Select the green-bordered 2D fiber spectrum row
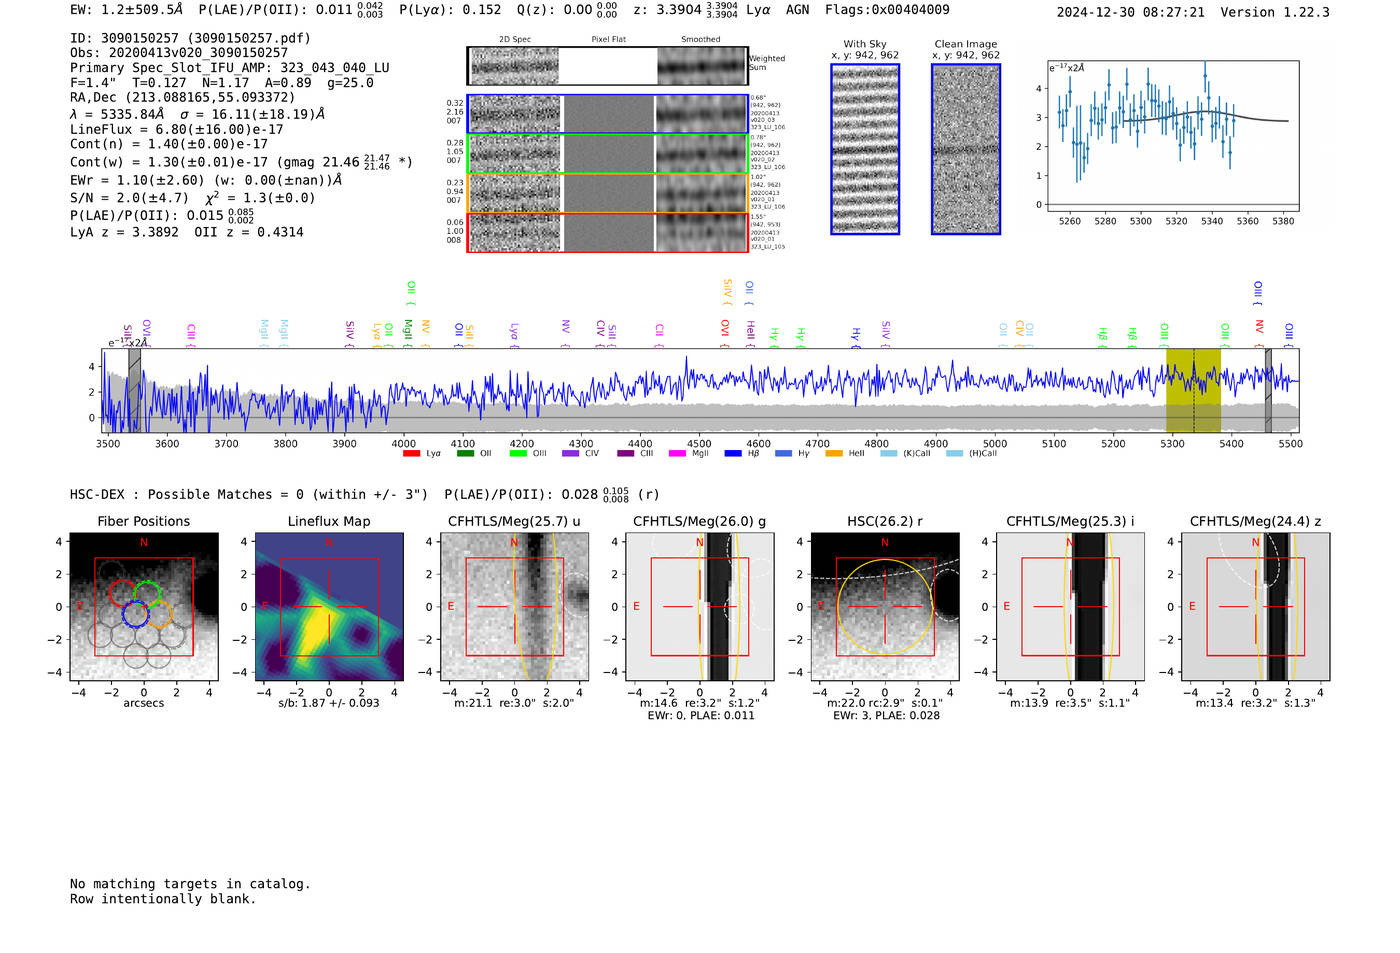 tap(607, 153)
